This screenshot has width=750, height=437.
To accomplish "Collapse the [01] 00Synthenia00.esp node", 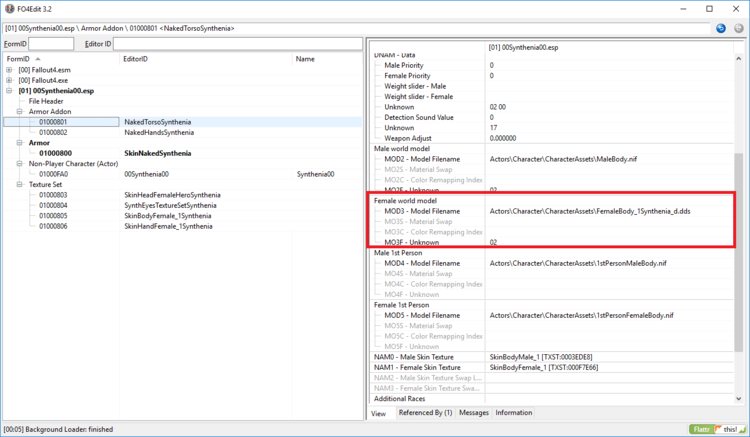I will (x=9, y=91).
